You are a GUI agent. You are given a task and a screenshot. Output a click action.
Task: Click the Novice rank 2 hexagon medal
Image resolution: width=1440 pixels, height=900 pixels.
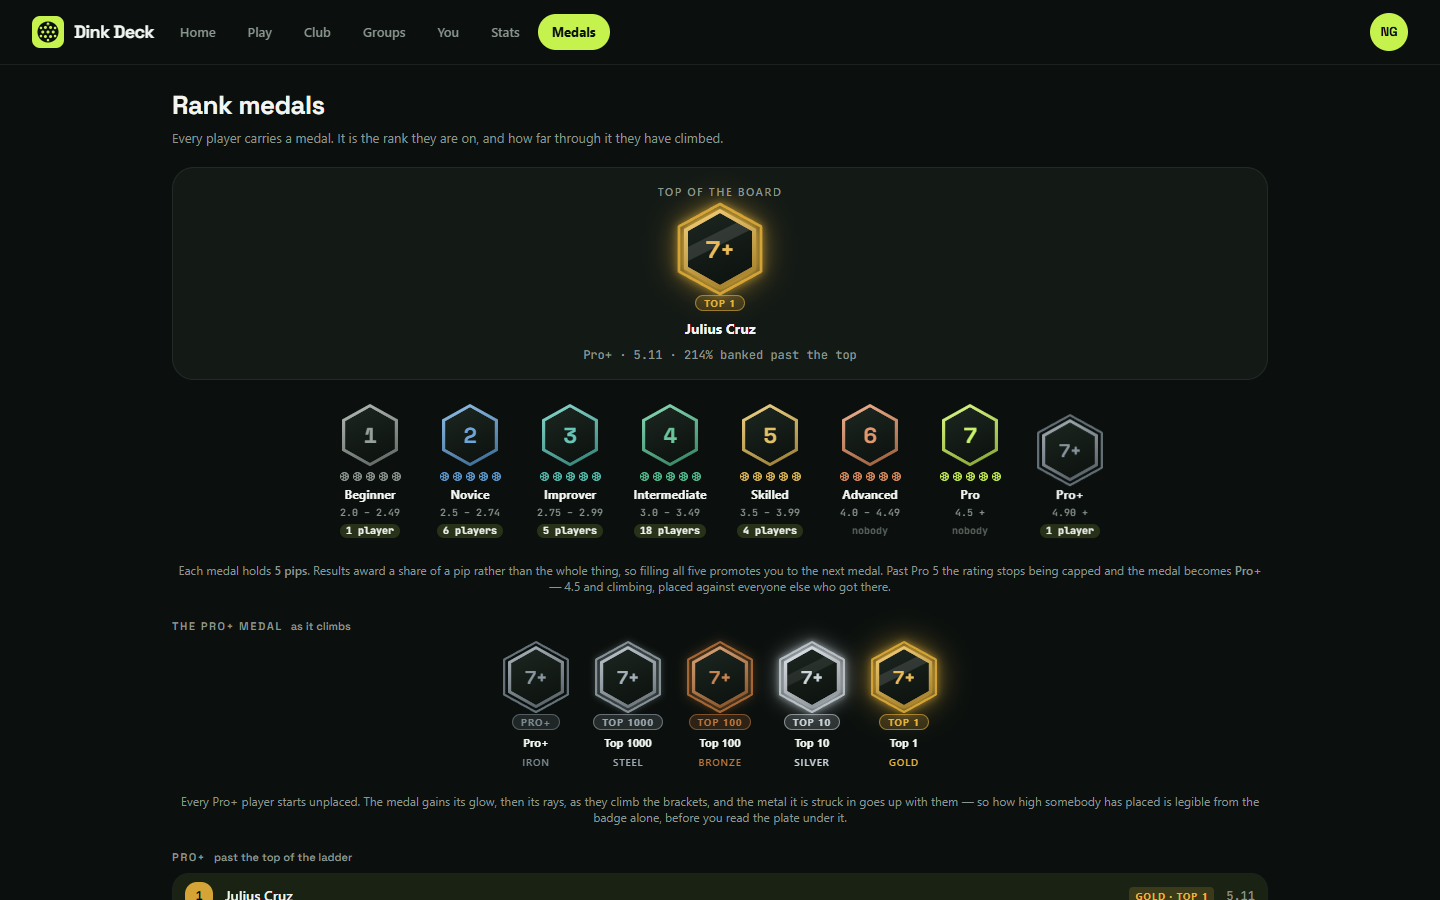(x=470, y=435)
